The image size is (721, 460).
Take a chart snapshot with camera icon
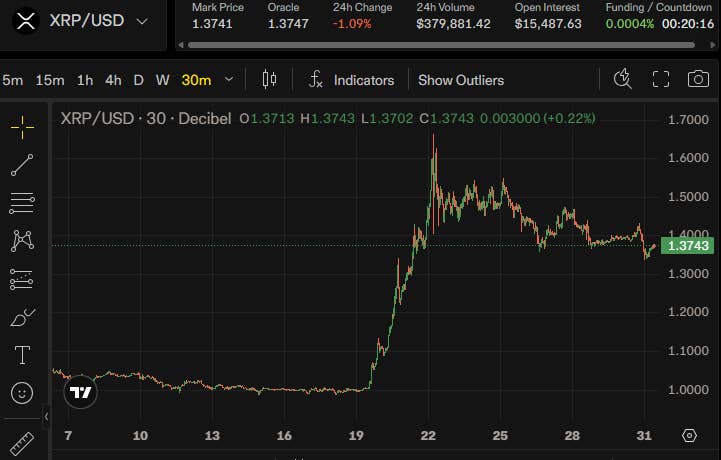pyautogui.click(x=698, y=79)
